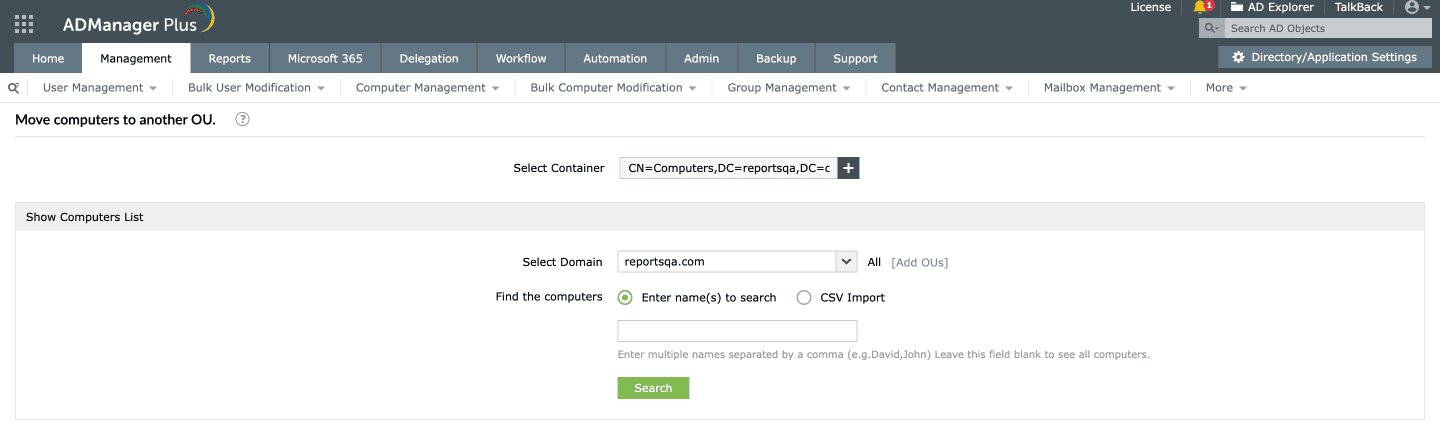1441x434 pixels.
Task: Expand the User Management menu
Action: (100, 88)
